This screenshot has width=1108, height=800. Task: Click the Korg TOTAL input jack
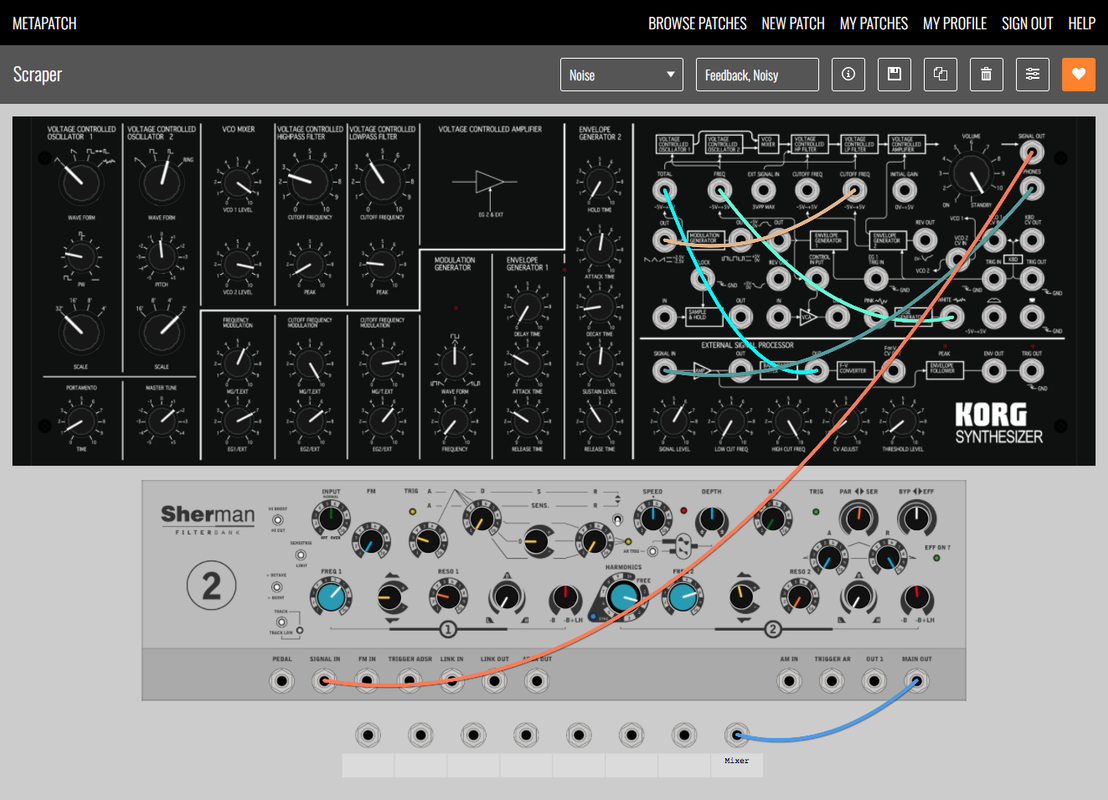[x=664, y=190]
